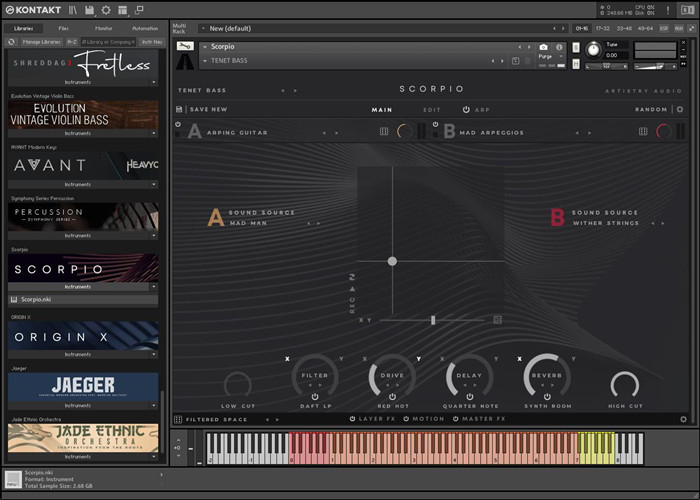Image resolution: width=700 pixels, height=500 pixels.
Task: Click the SAVE NEW preset disk icon
Action: [x=180, y=109]
